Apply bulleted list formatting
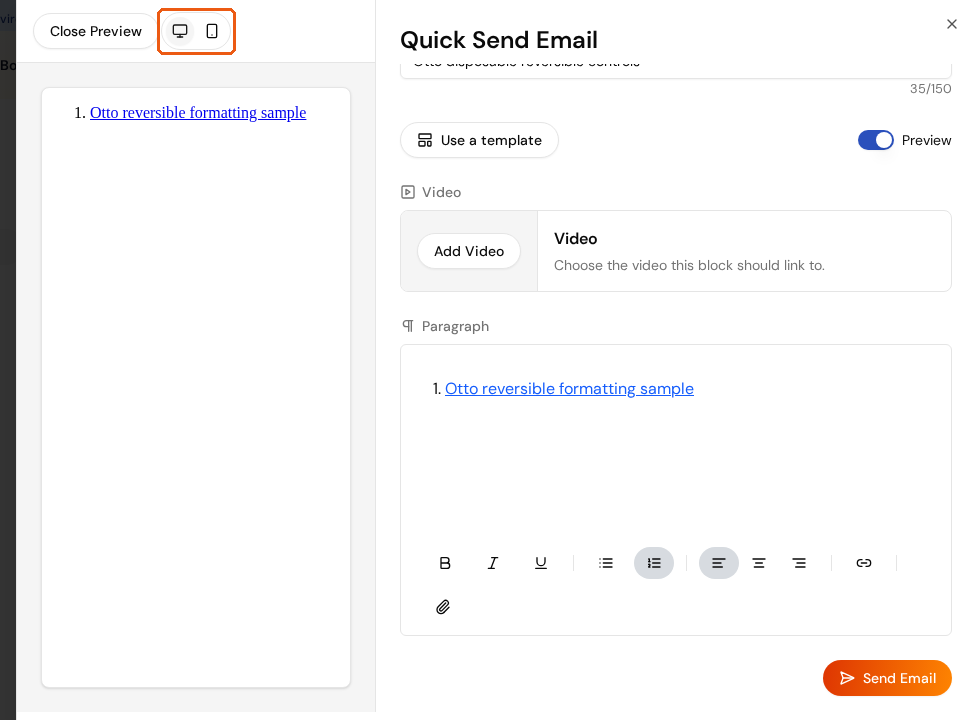Image resolution: width=976 pixels, height=720 pixels. (x=606, y=563)
